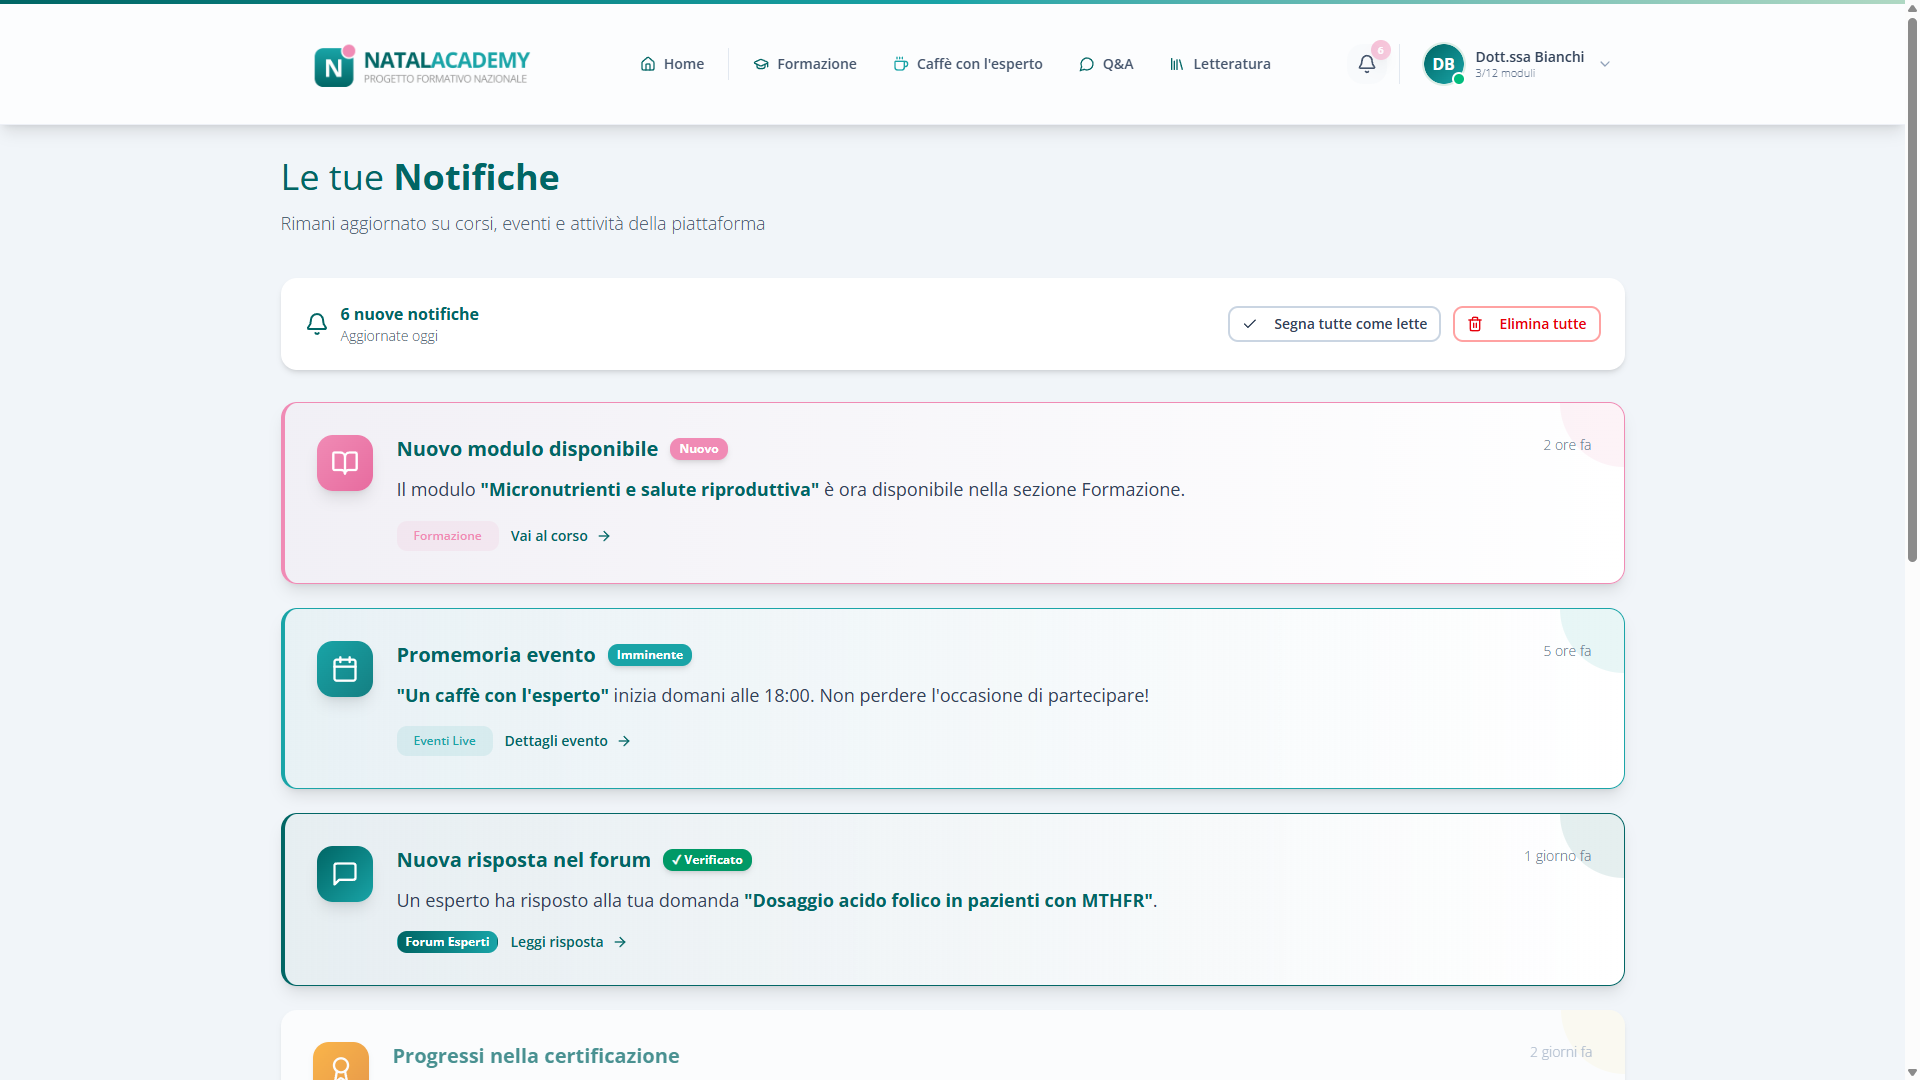Open the Dettagli evento link
The image size is (1920, 1080).
coord(567,741)
